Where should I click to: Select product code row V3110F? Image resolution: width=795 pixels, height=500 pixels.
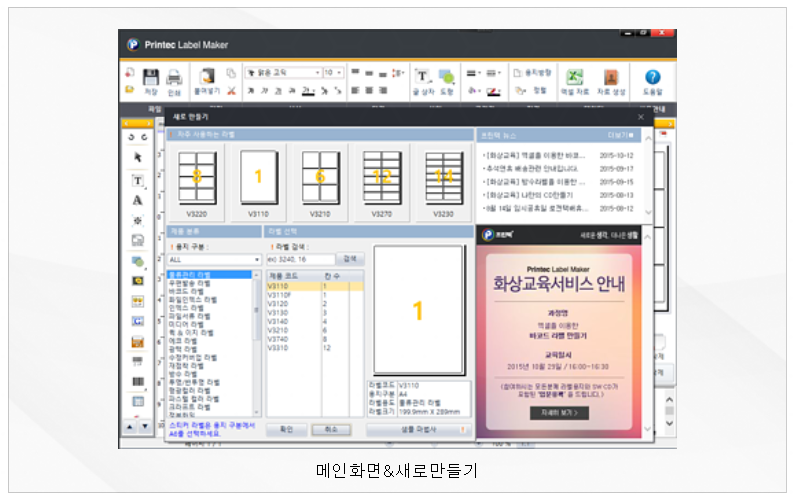click(x=315, y=295)
